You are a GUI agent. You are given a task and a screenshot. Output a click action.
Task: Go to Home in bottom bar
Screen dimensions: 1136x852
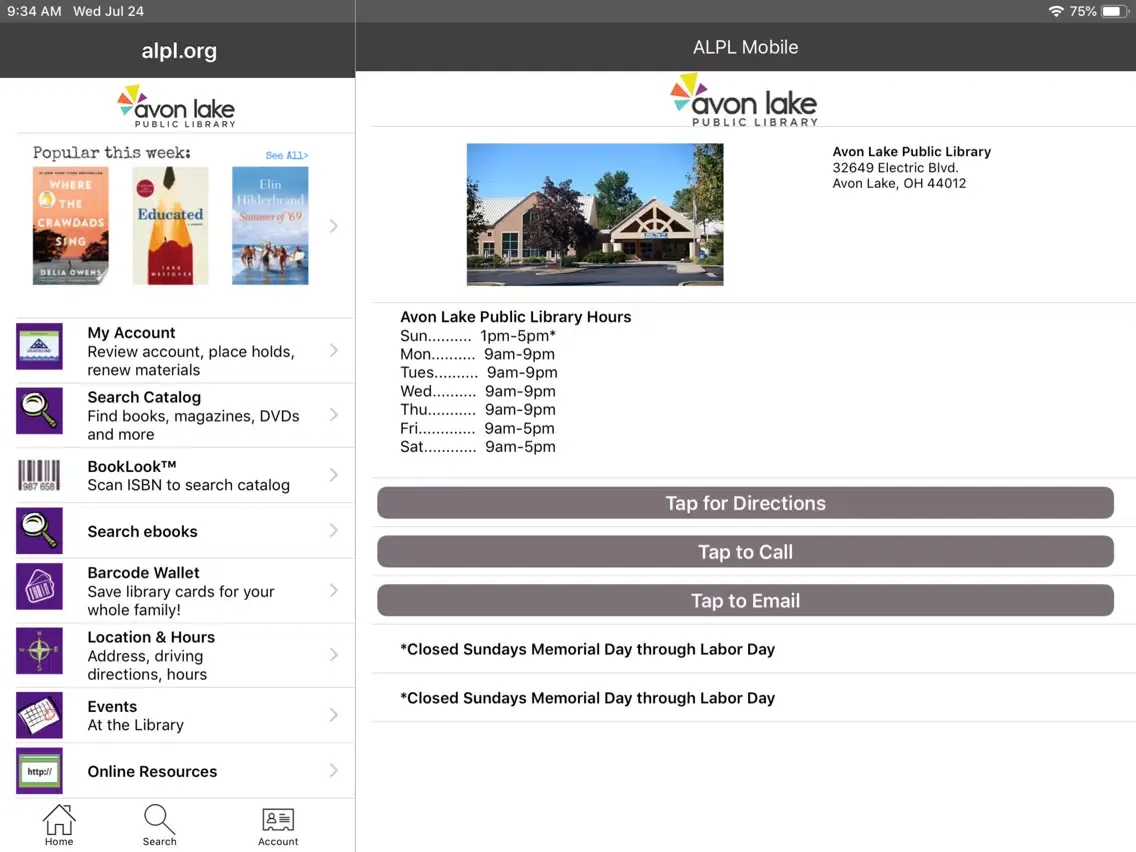point(59,825)
